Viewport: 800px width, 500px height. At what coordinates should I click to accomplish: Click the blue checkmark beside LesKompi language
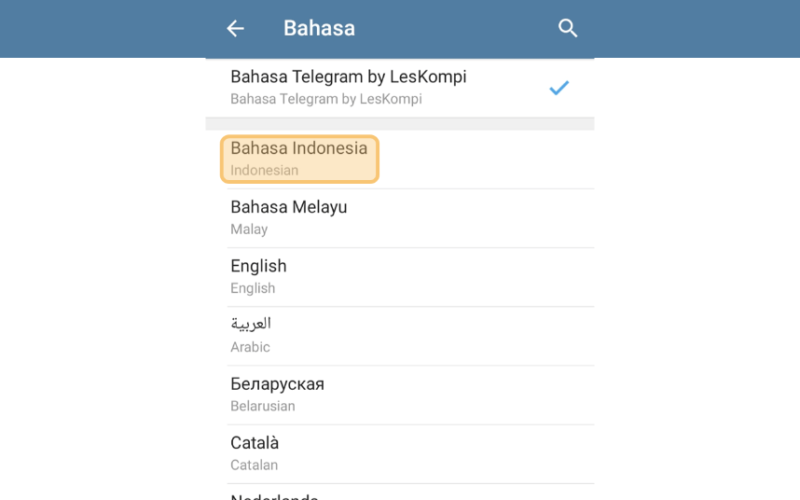[x=559, y=88]
